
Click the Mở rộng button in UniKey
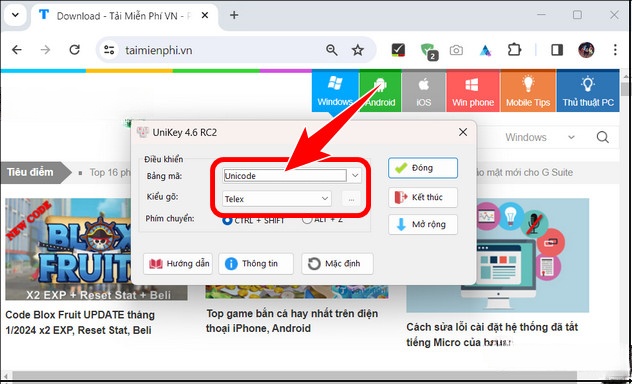pyautogui.click(x=423, y=224)
